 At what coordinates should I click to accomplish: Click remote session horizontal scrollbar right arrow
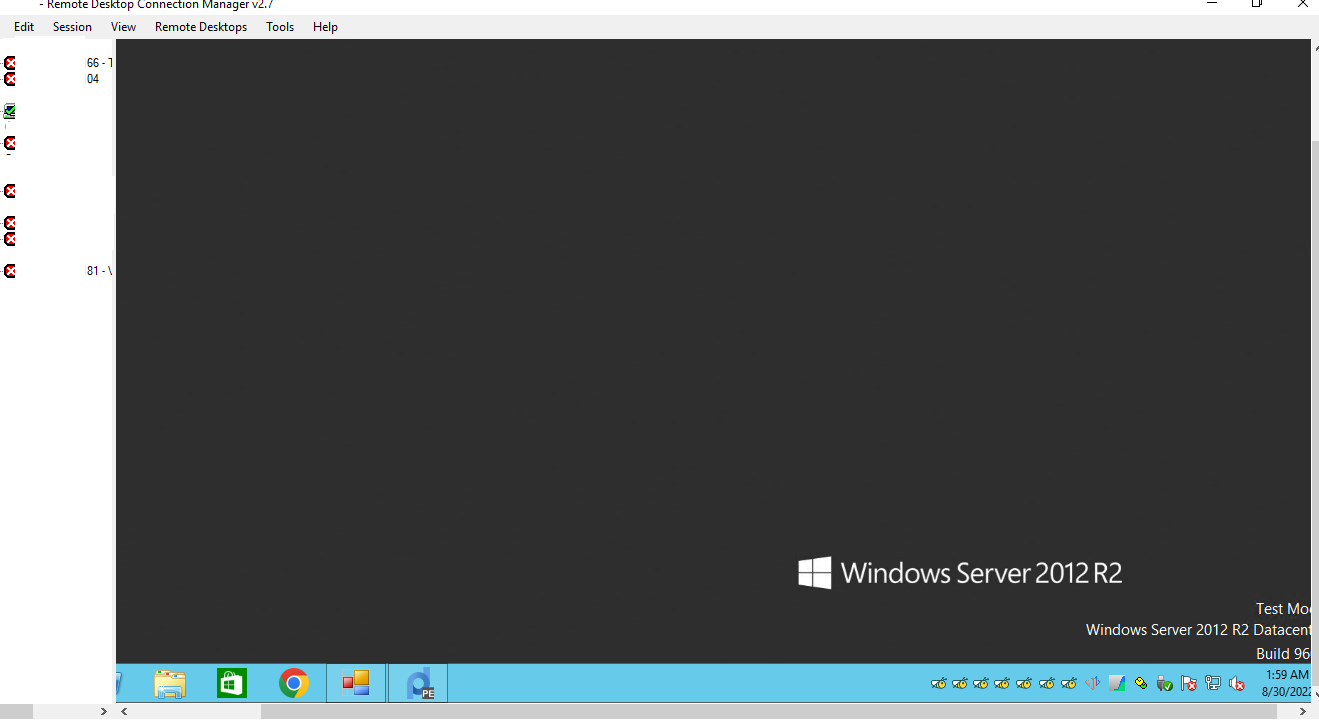click(1302, 711)
